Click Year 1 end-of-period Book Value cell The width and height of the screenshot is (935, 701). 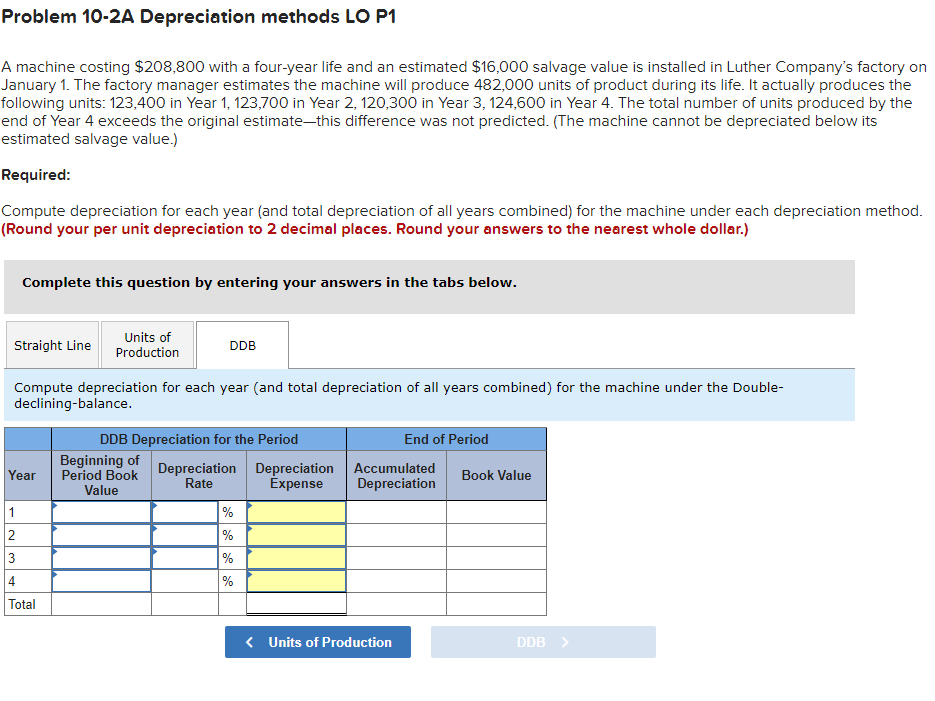(x=496, y=512)
